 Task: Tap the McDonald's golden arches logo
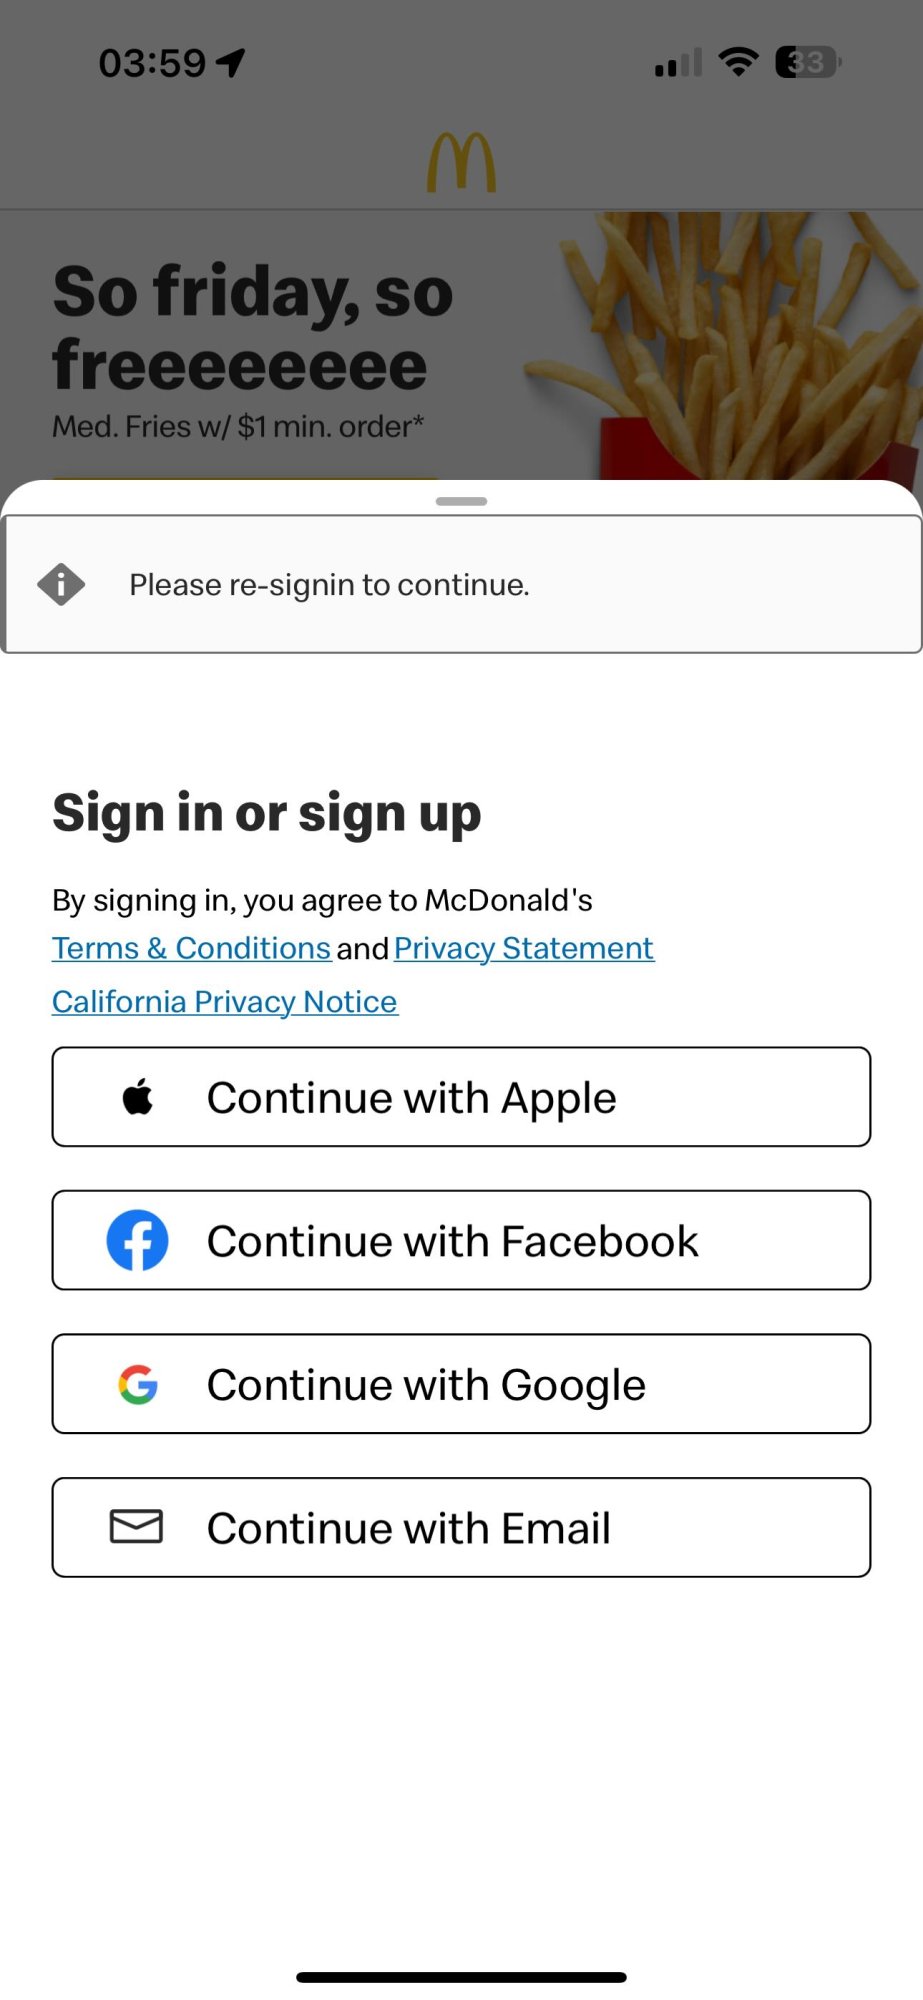pyautogui.click(x=461, y=163)
